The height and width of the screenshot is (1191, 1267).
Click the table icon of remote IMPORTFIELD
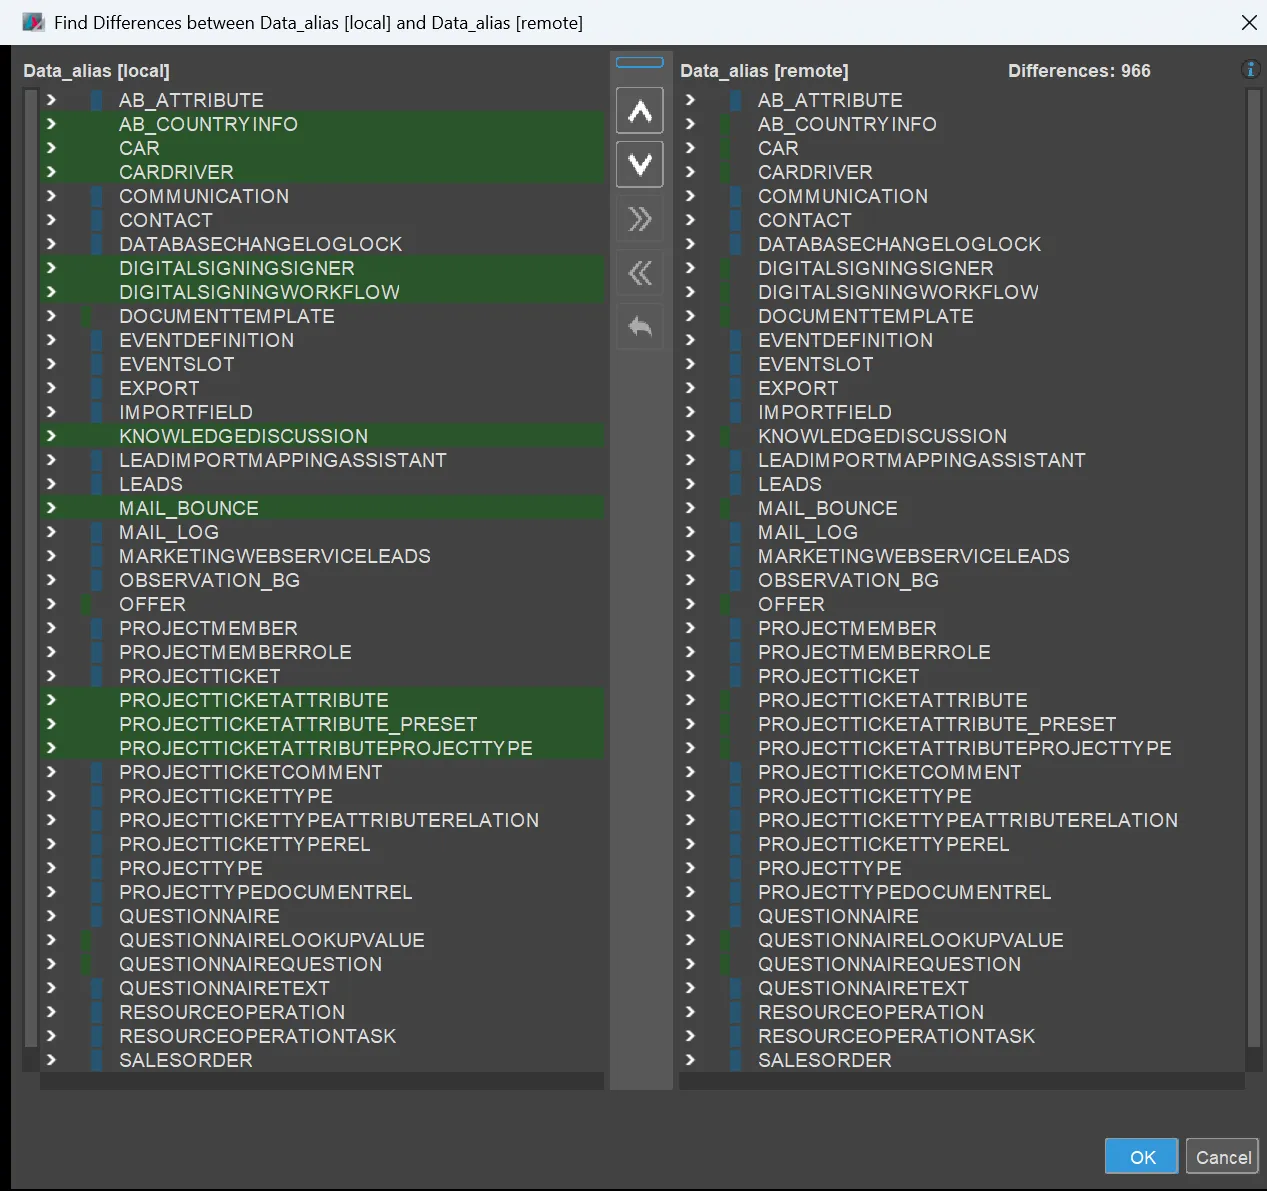coord(736,412)
